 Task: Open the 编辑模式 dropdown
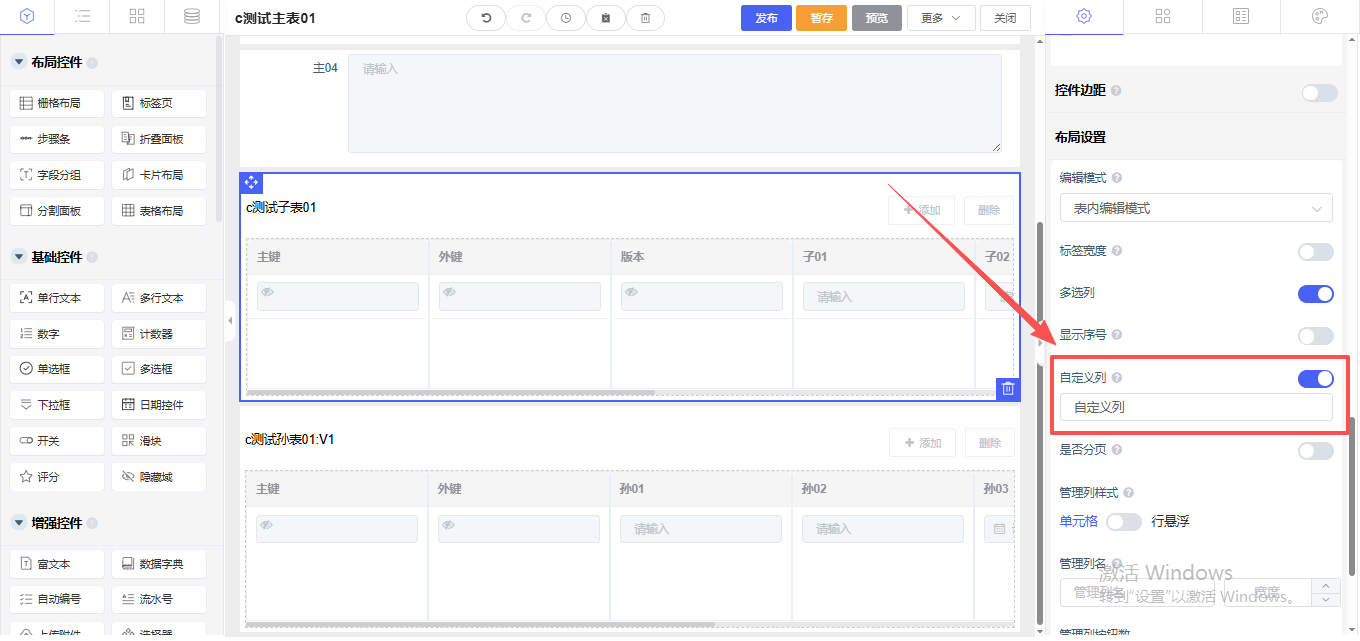(x=1195, y=208)
